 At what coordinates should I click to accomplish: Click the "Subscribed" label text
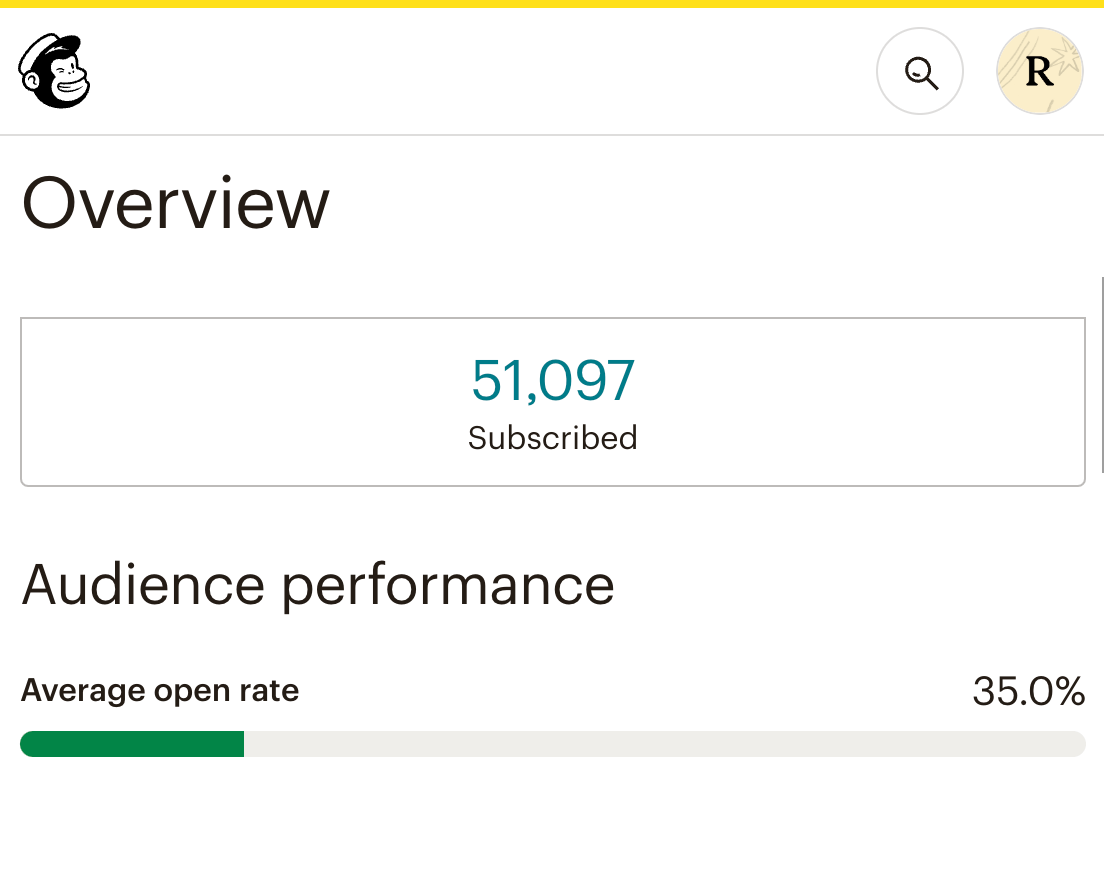point(552,438)
